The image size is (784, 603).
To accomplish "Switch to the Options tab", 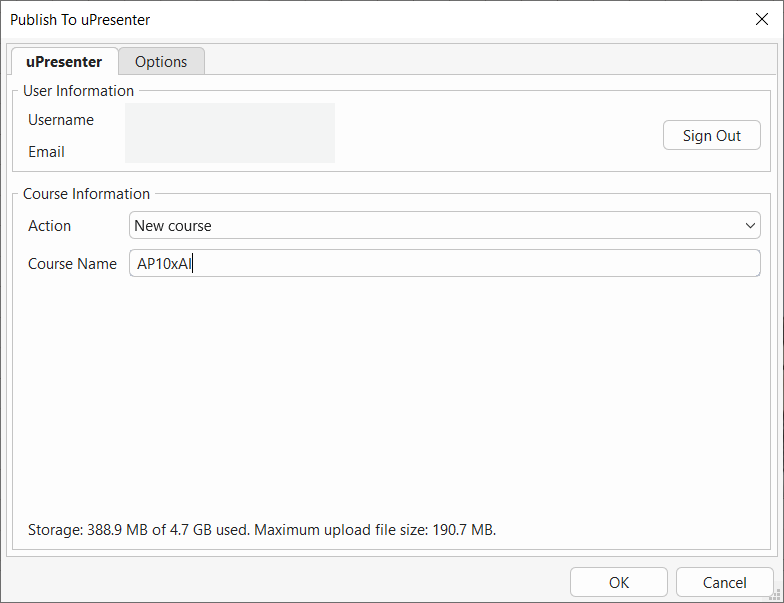I will [x=161, y=62].
